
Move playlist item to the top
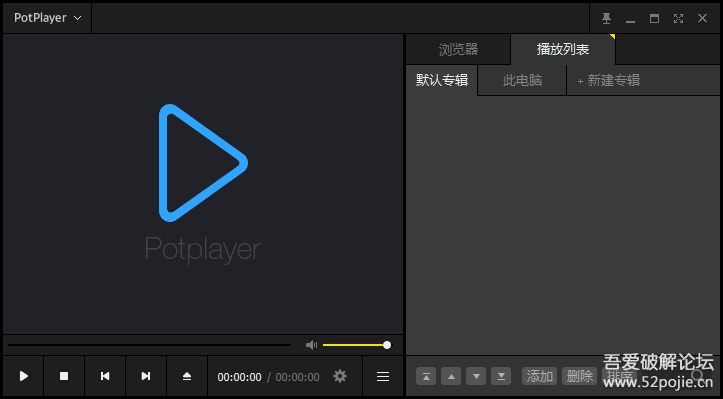click(426, 376)
